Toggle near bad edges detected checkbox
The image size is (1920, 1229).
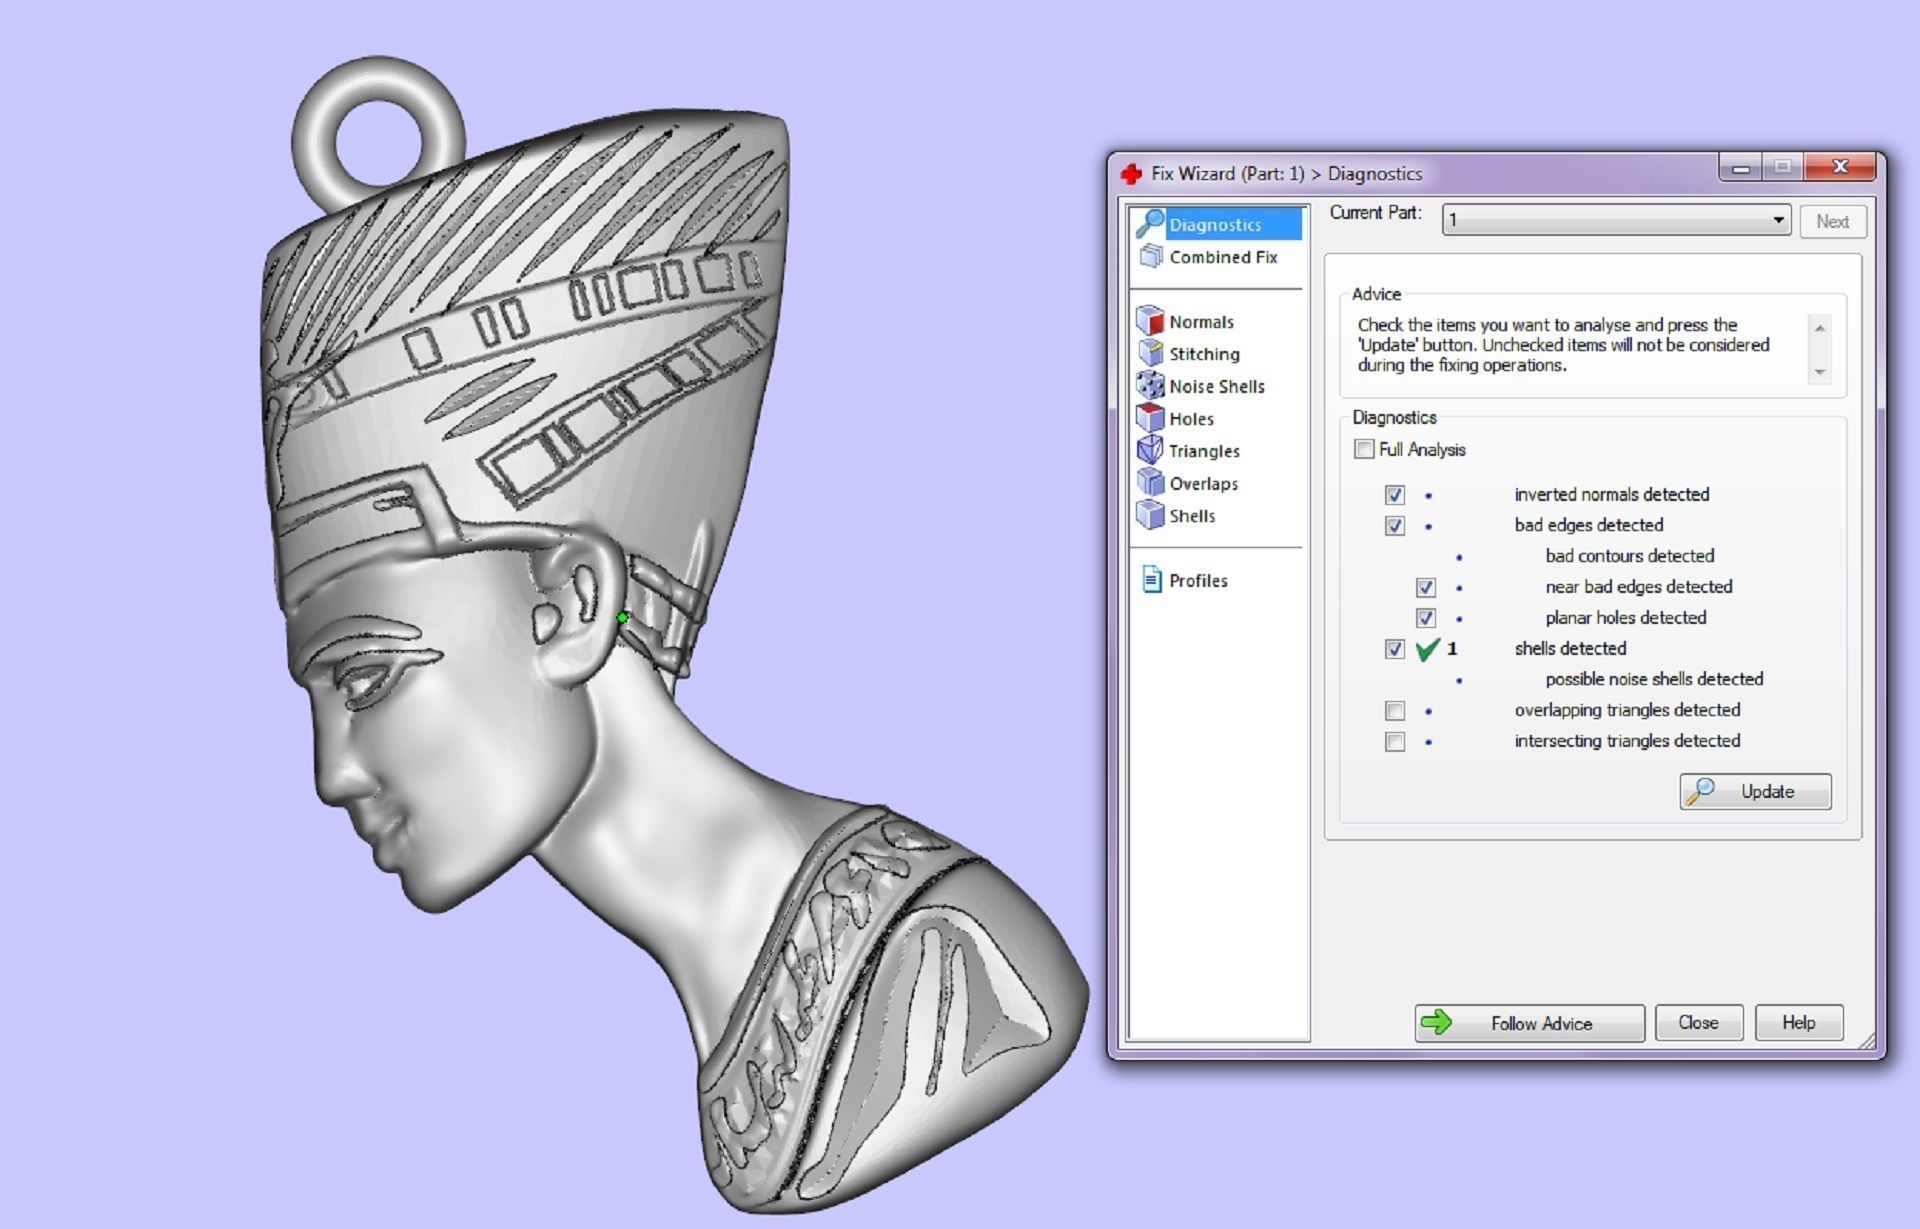pos(1426,588)
